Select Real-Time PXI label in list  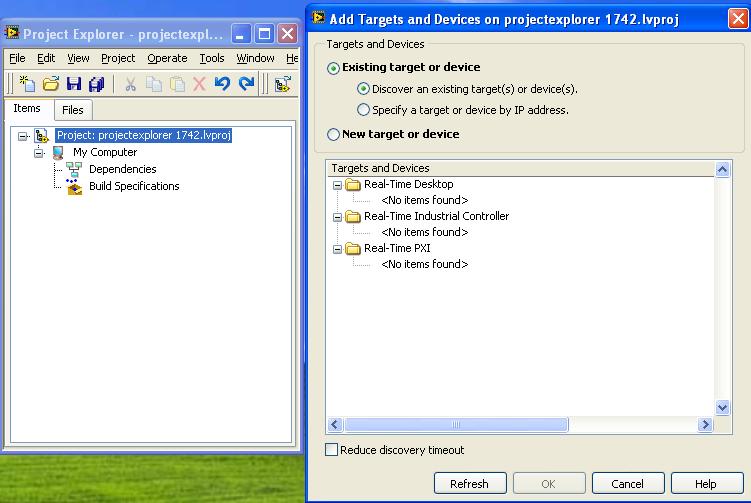pyautogui.click(x=397, y=248)
